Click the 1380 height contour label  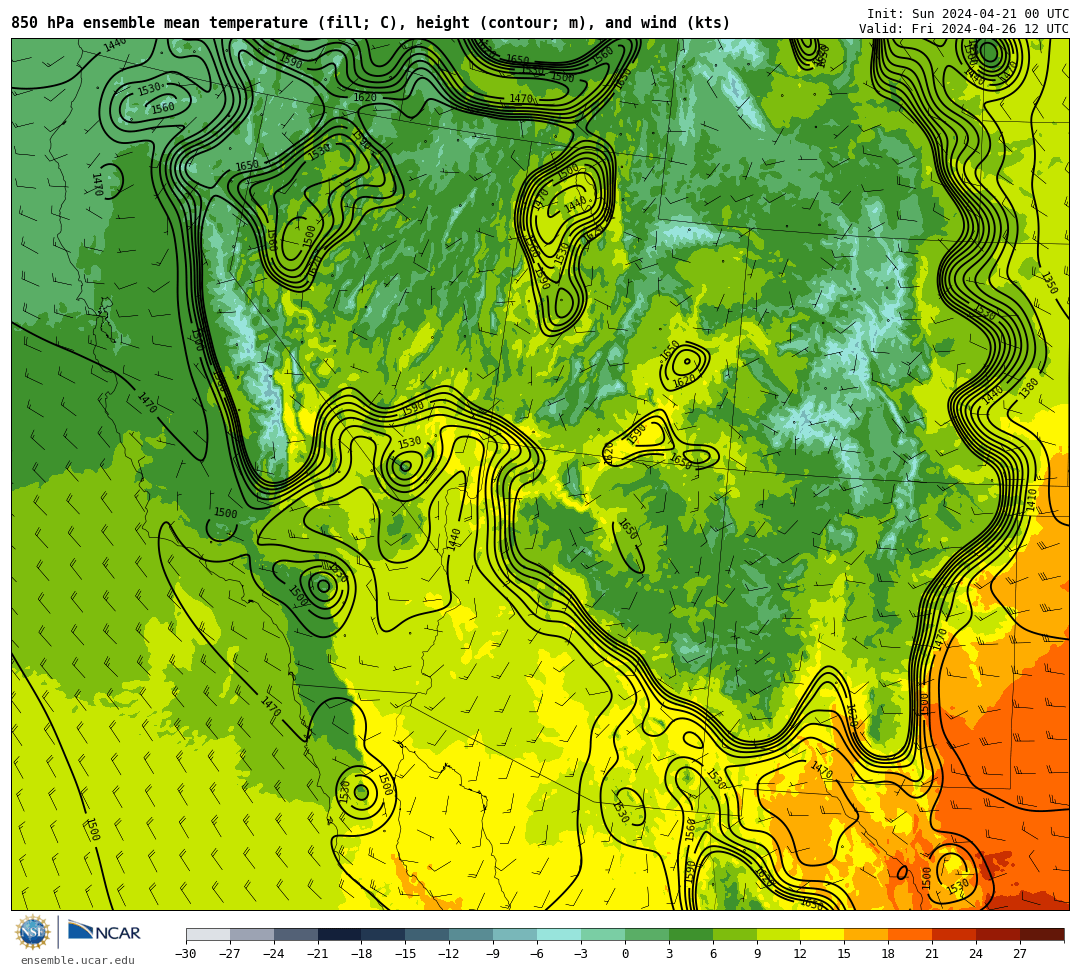(1028, 389)
